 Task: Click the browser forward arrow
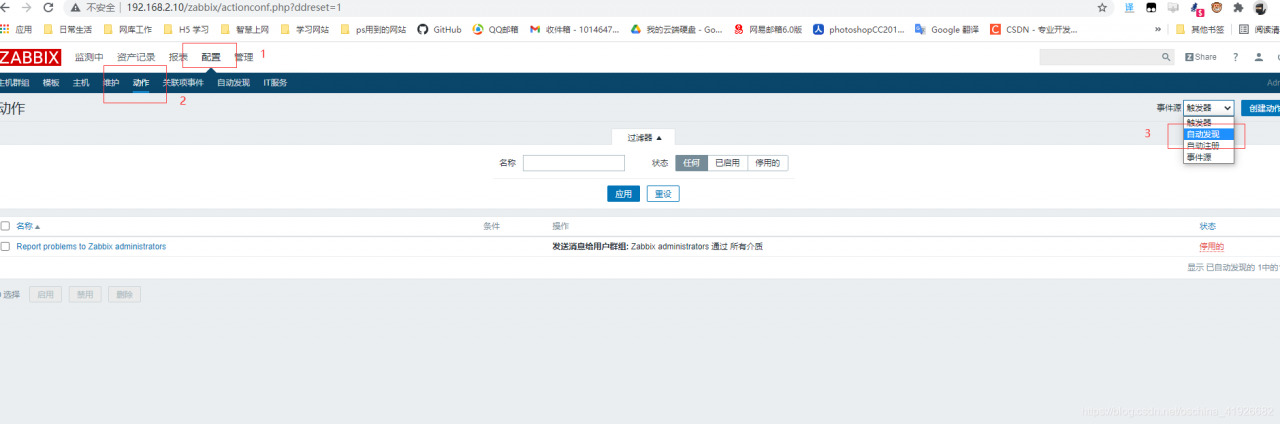(27, 7)
